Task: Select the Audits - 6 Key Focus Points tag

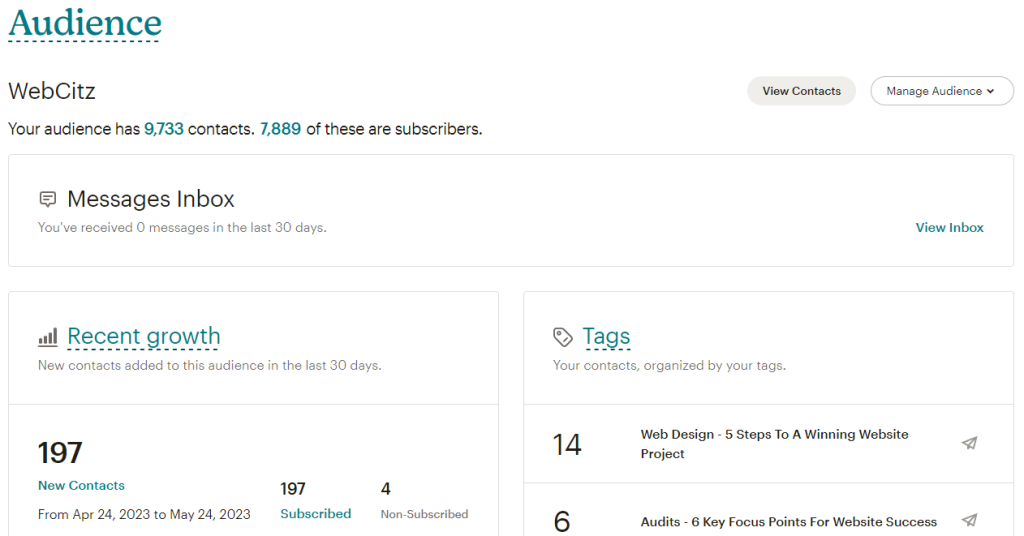Action: [788, 522]
